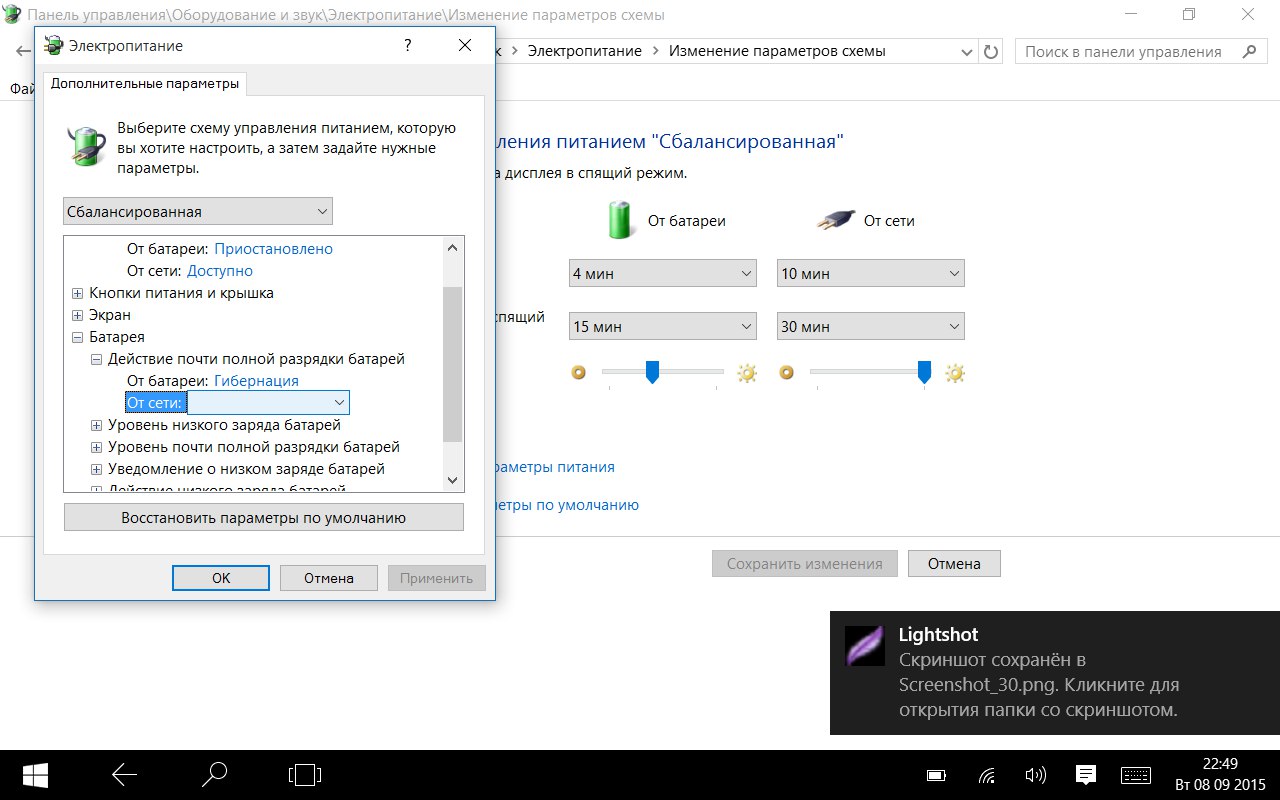Click the Windows Start button
1280x800 pixels.
tap(36, 774)
